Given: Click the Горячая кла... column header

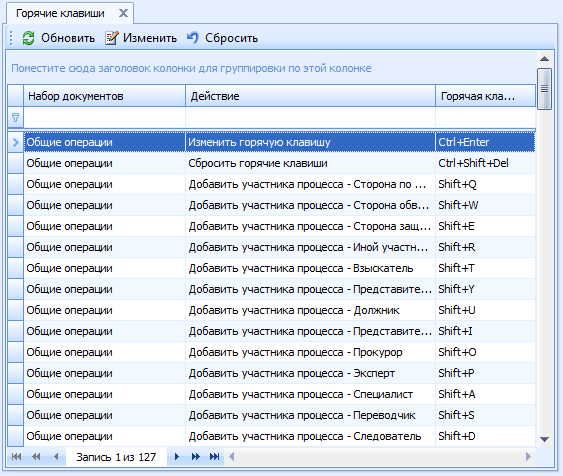Looking at the screenshot, I should (485, 96).
